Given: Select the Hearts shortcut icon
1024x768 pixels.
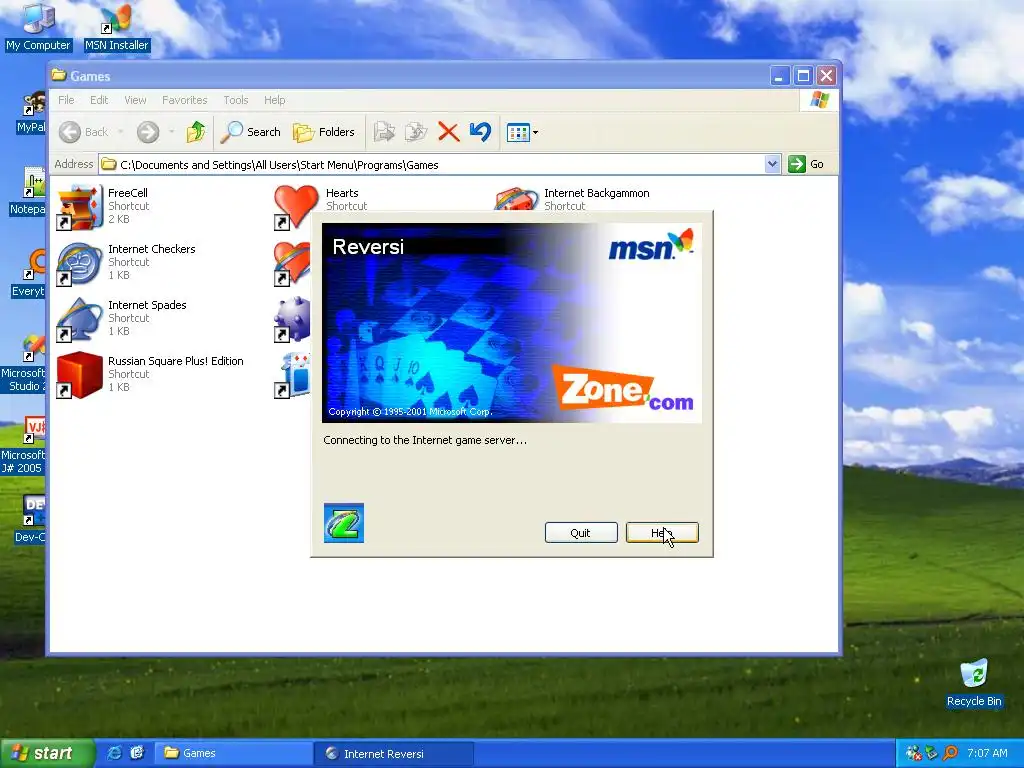Looking at the screenshot, I should (x=295, y=207).
